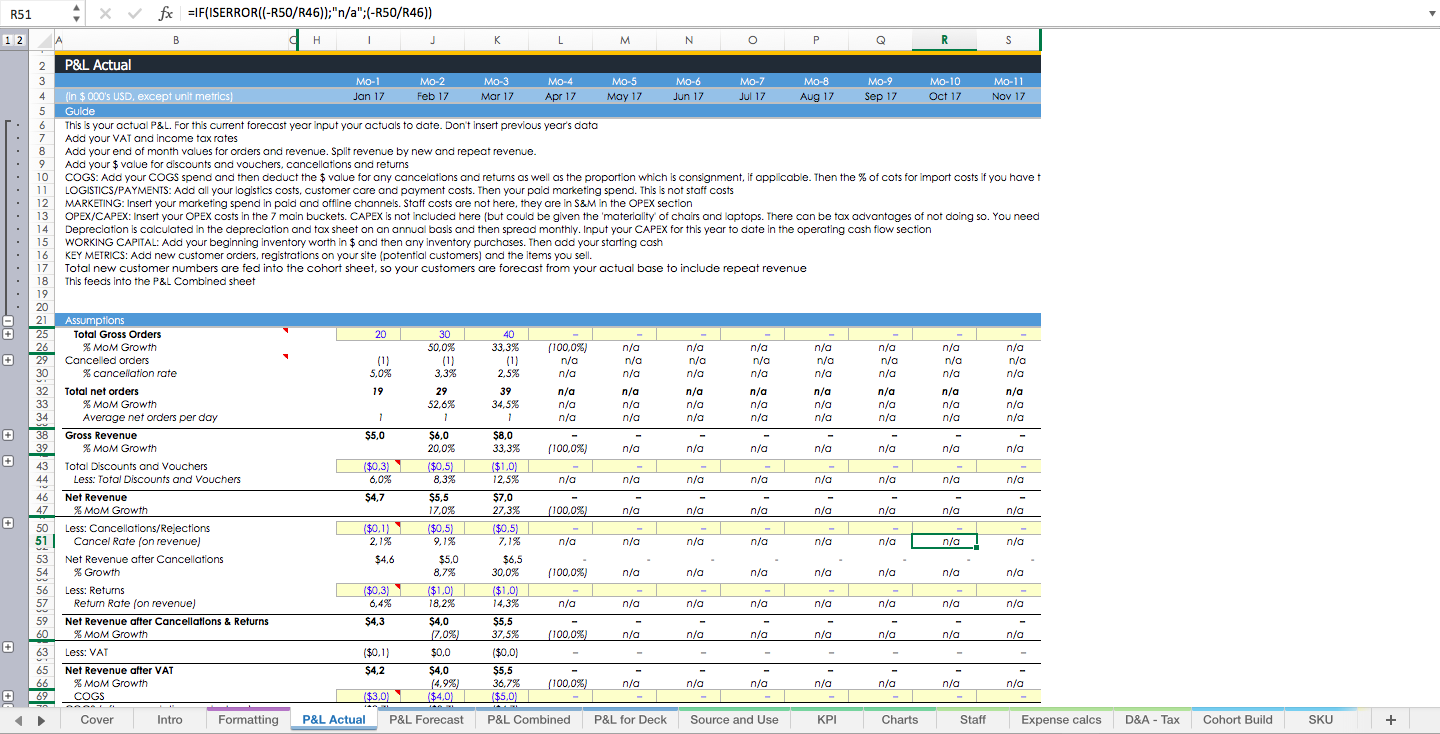This screenshot has height=734, width=1440.
Task: Click the Net Revenue after VAT label
Action: (120, 670)
